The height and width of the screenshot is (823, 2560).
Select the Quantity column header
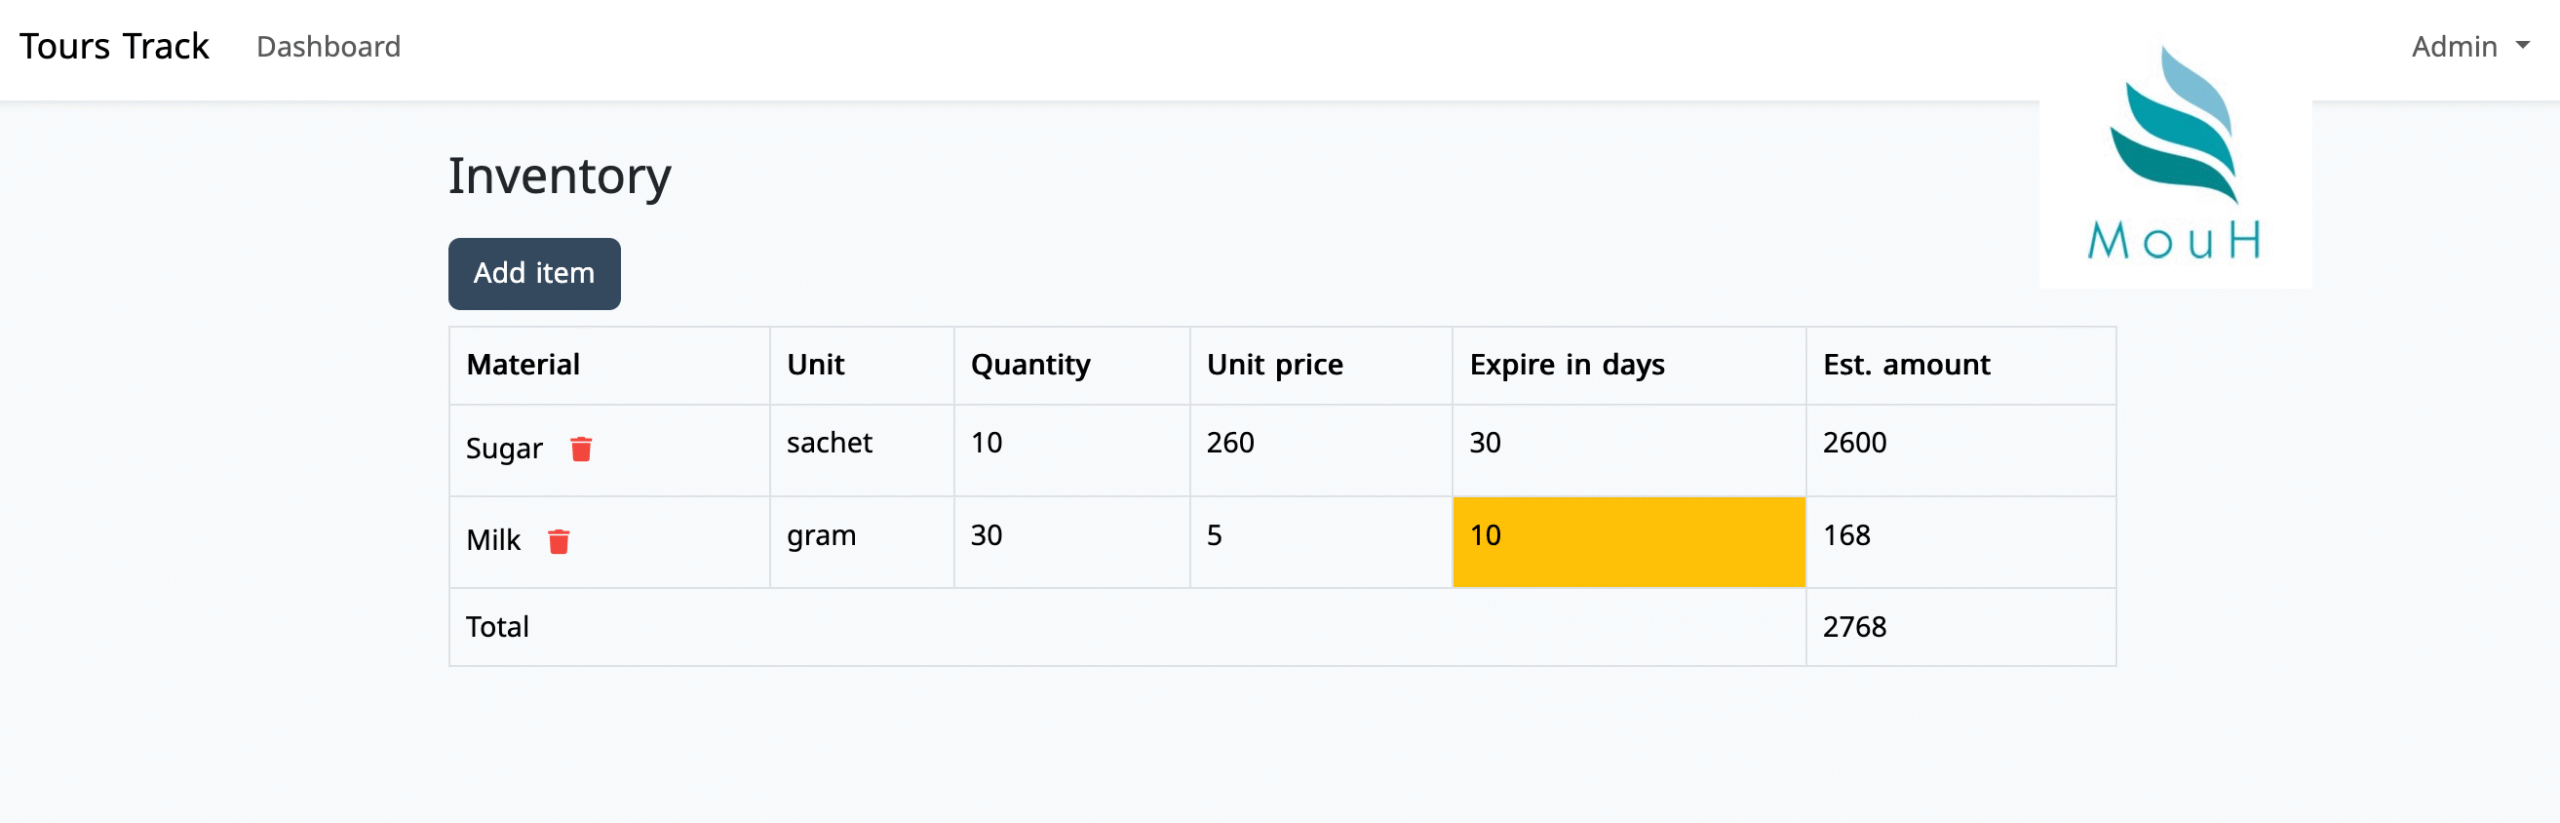1030,365
